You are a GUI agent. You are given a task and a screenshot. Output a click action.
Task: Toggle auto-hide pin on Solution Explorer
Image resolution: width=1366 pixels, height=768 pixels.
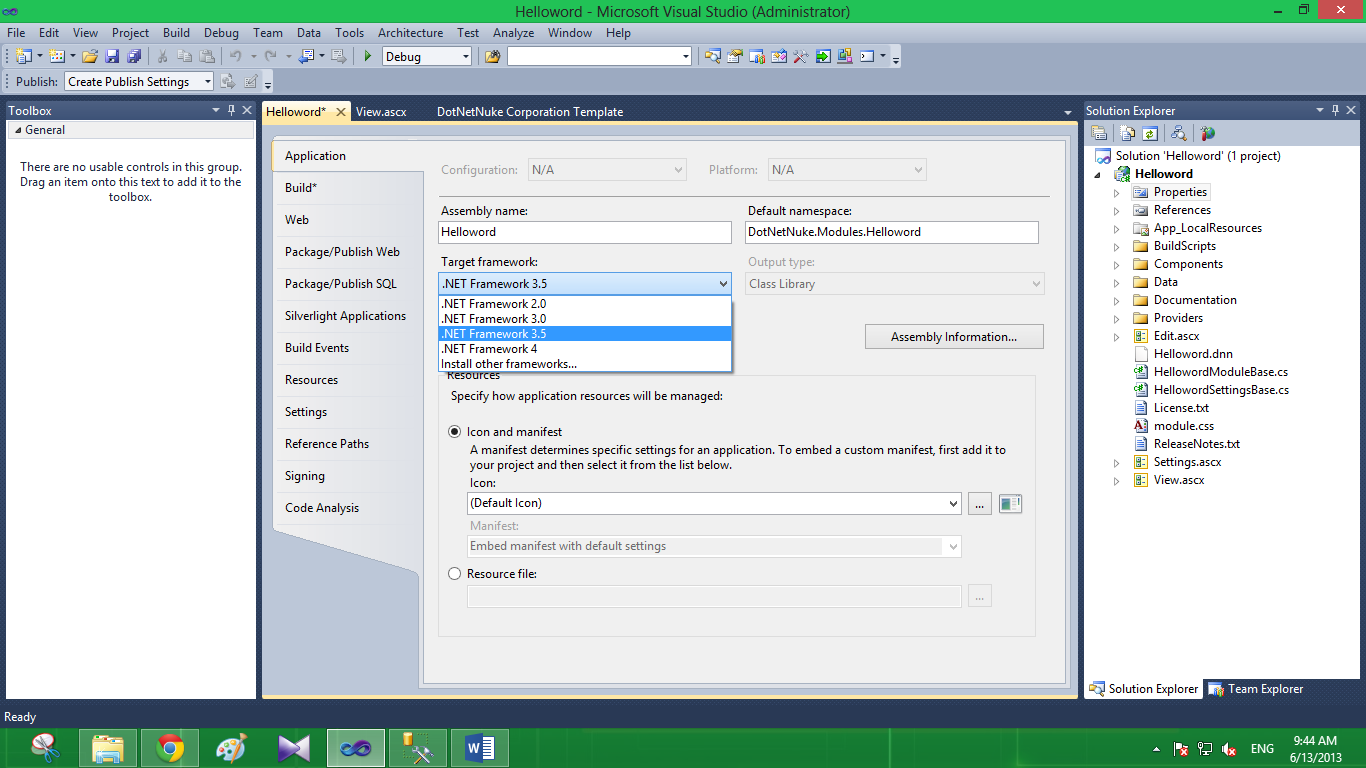[1334, 110]
